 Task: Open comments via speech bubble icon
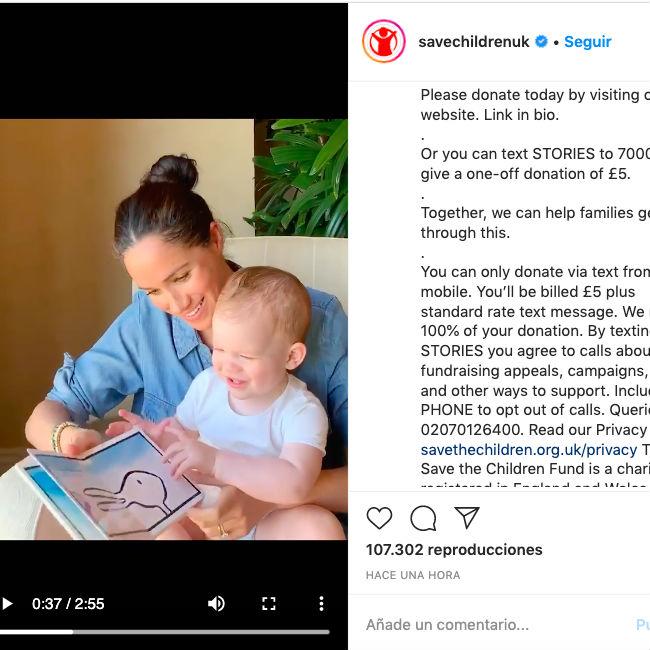(423, 518)
